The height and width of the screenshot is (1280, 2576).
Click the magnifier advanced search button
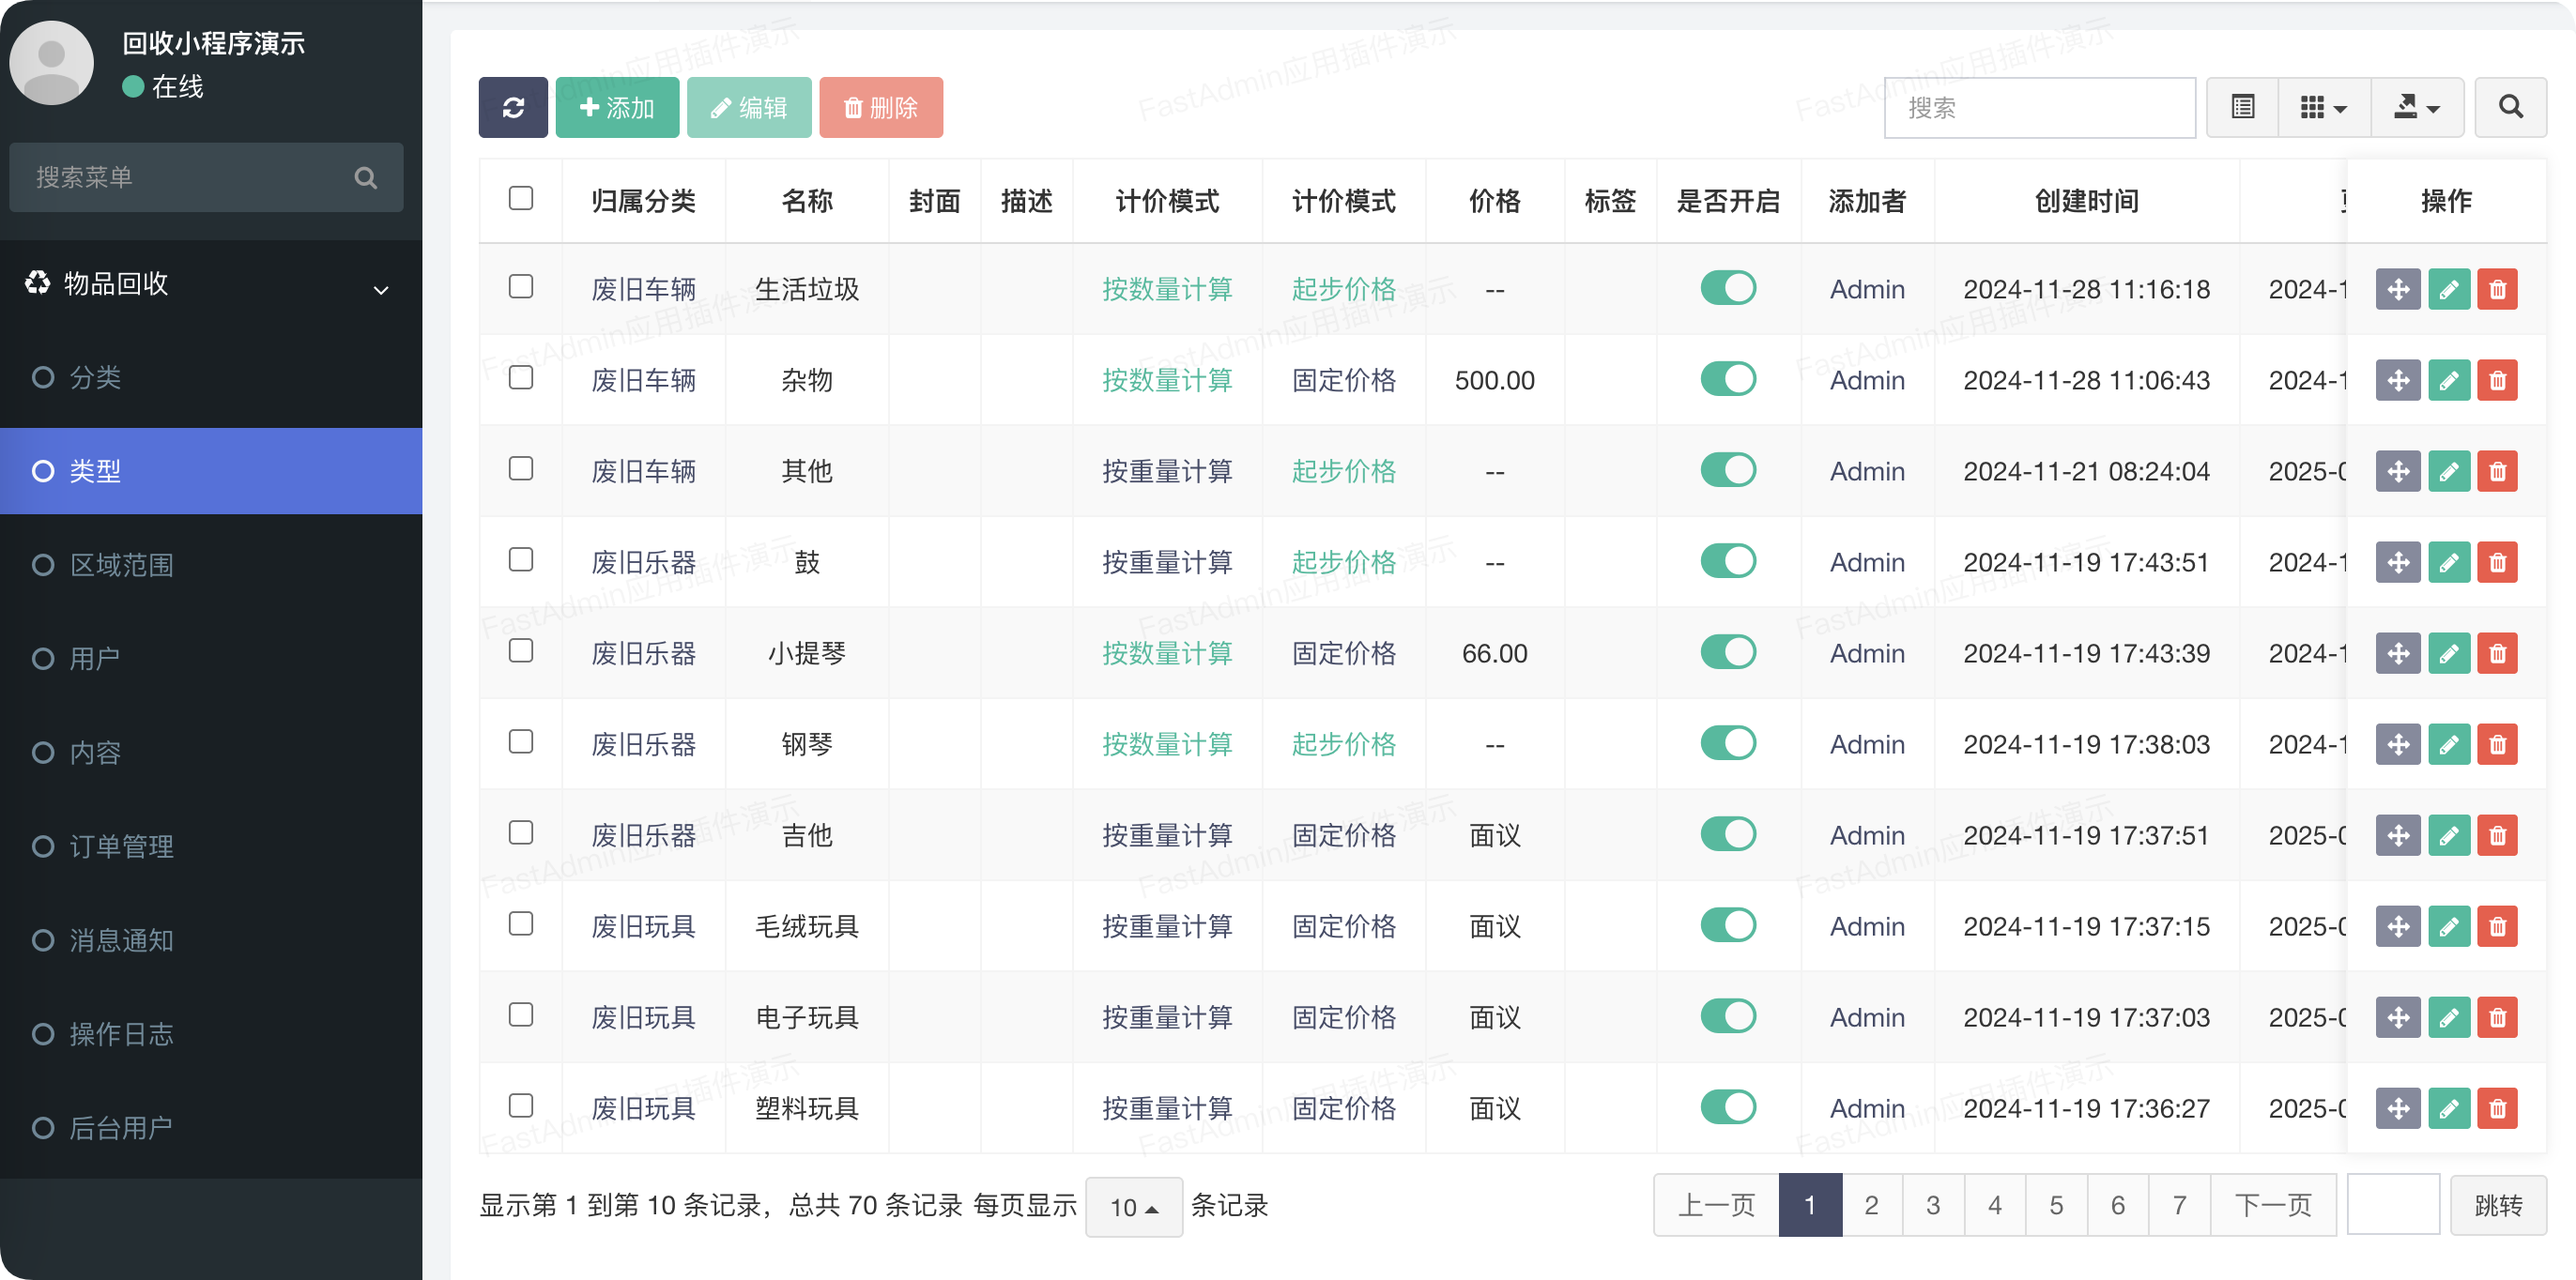coord(2510,107)
